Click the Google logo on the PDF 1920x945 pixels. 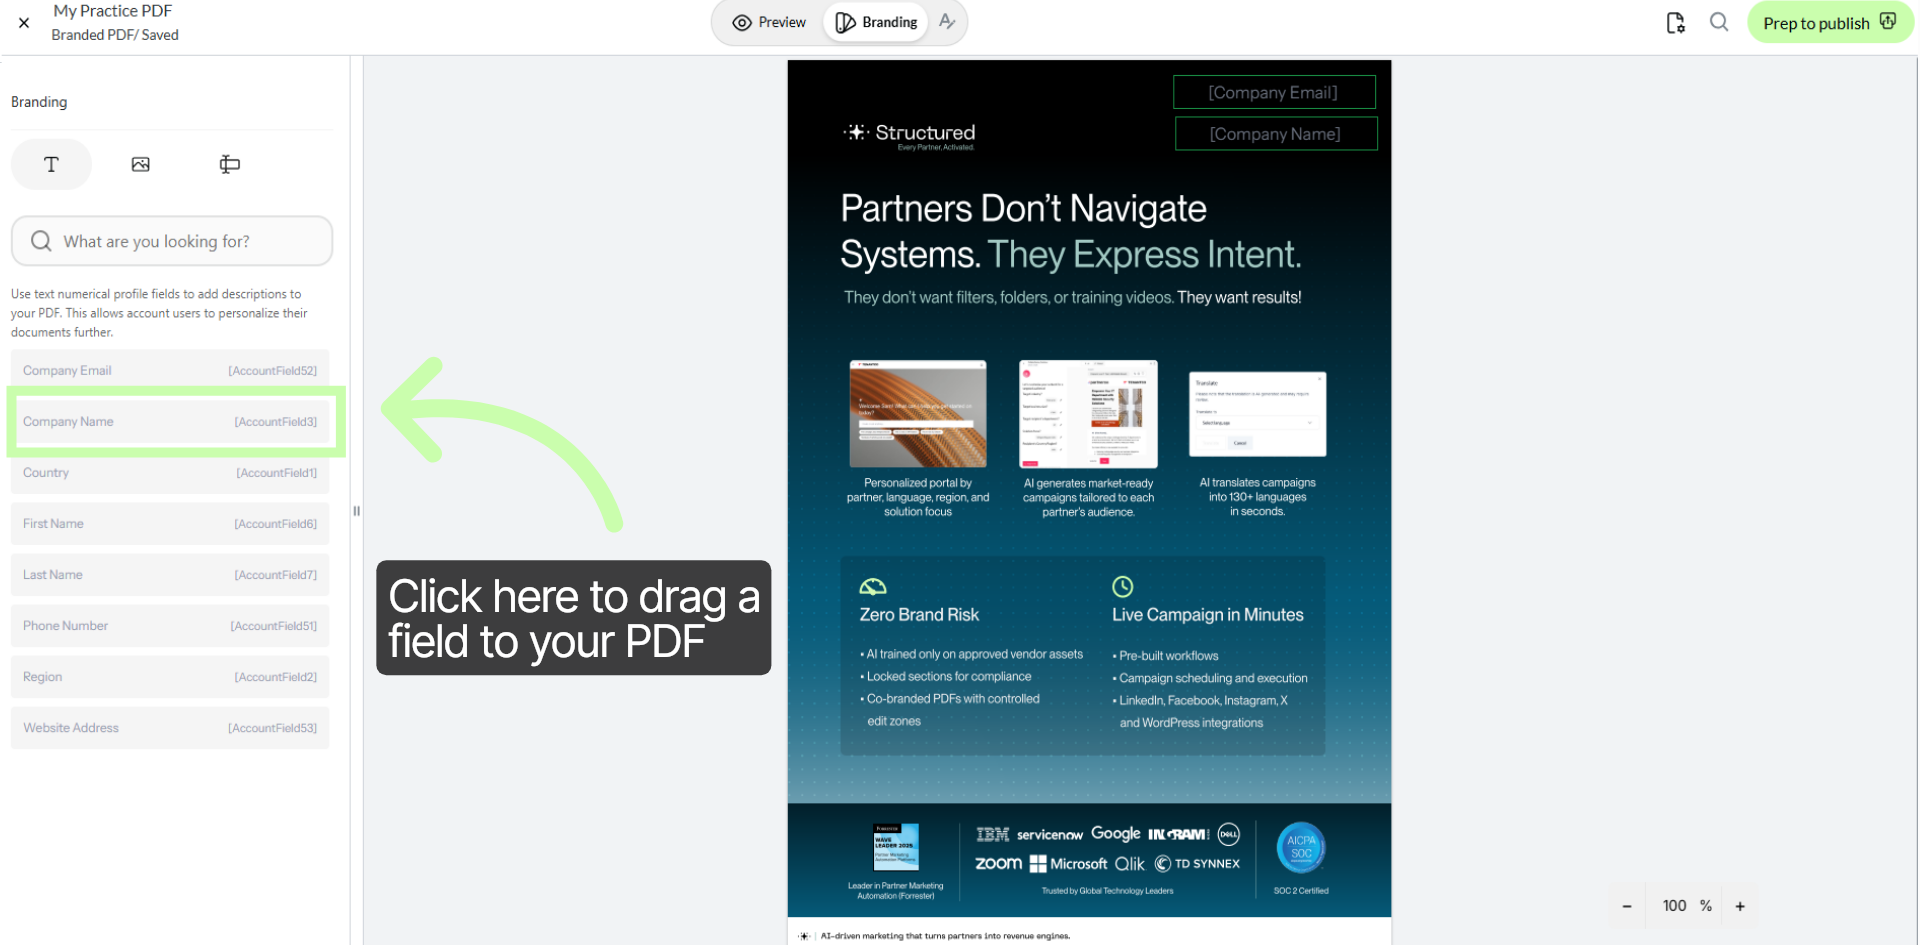click(x=1116, y=834)
